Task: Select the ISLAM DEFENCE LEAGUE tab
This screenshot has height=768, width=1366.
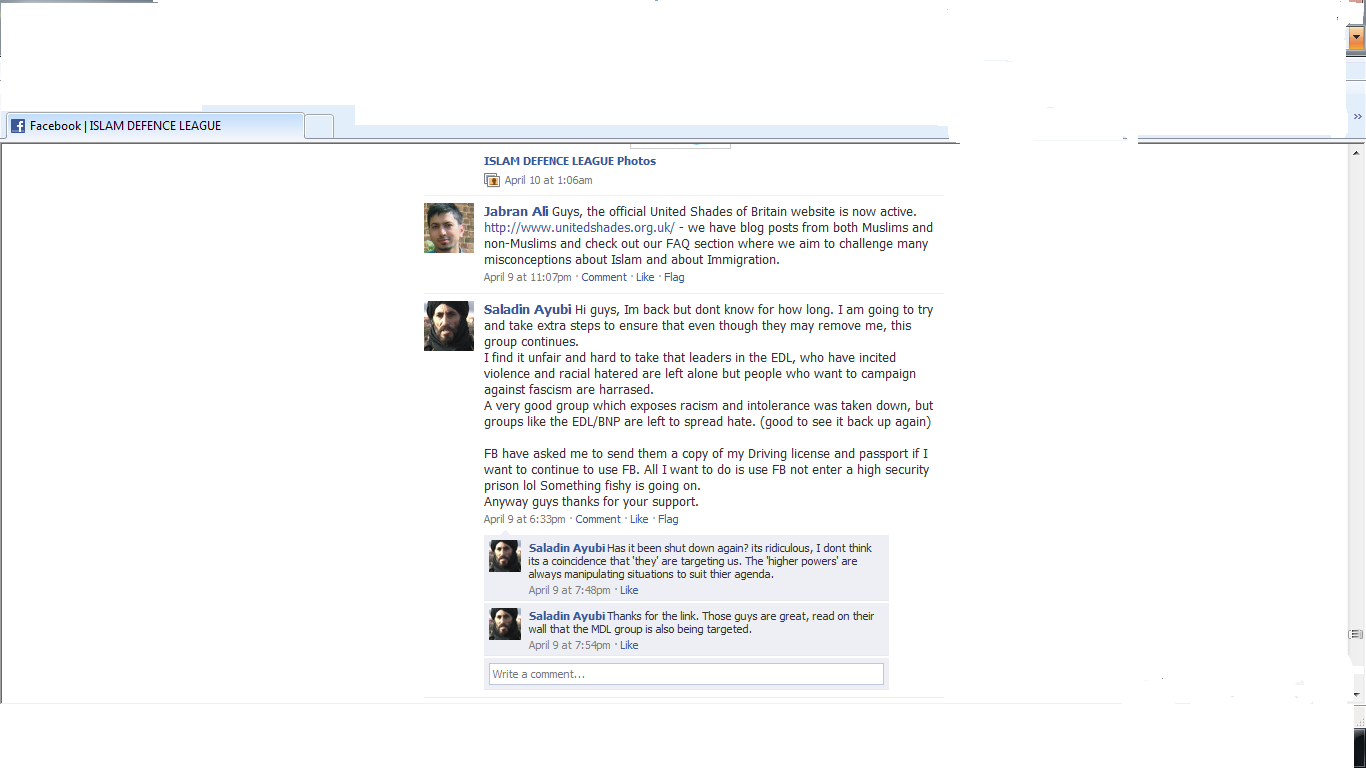Action: (x=155, y=126)
